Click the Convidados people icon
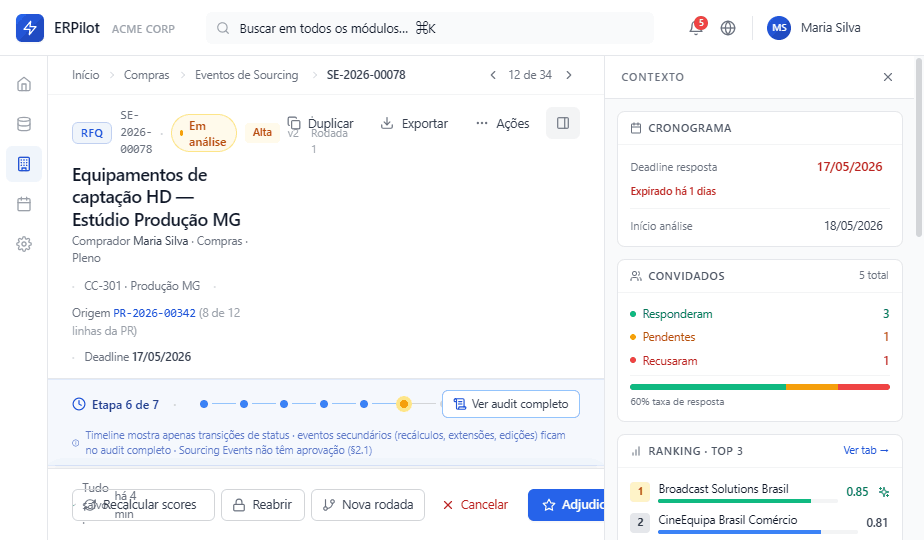Screen dimensions: 924x540 tap(636, 276)
